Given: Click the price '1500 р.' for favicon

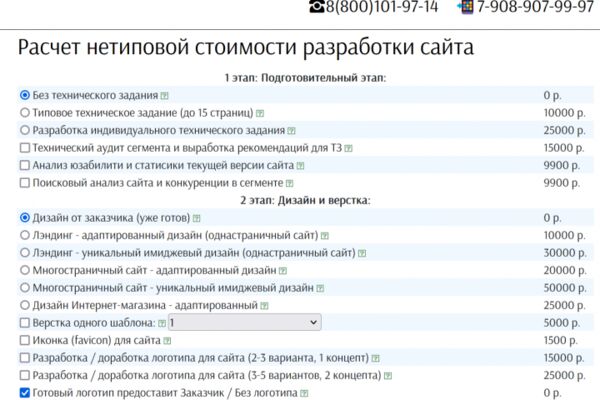Looking at the screenshot, I should 561,340.
